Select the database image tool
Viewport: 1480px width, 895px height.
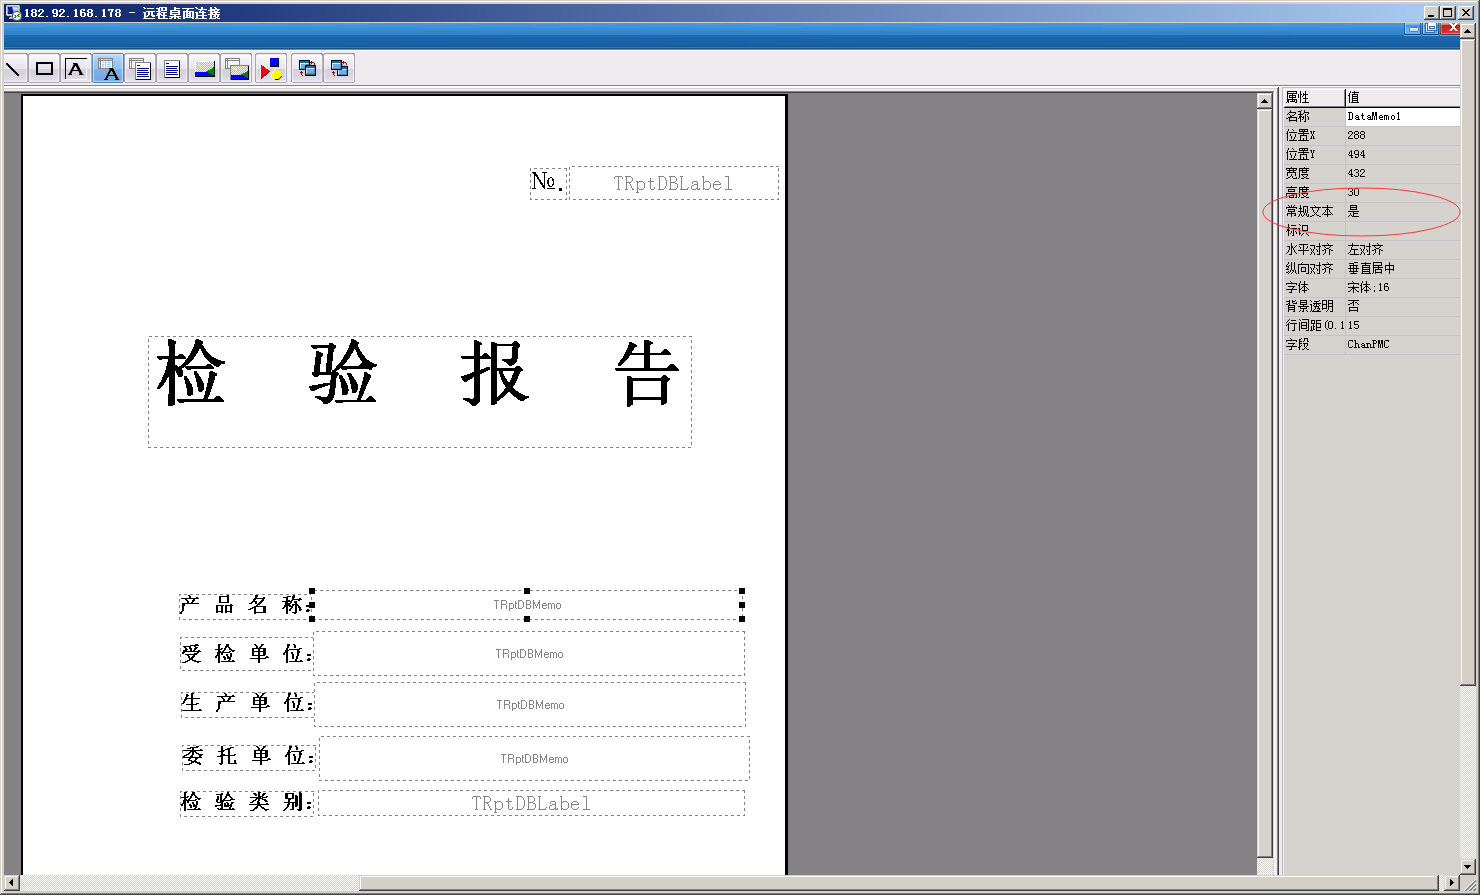tap(237, 69)
